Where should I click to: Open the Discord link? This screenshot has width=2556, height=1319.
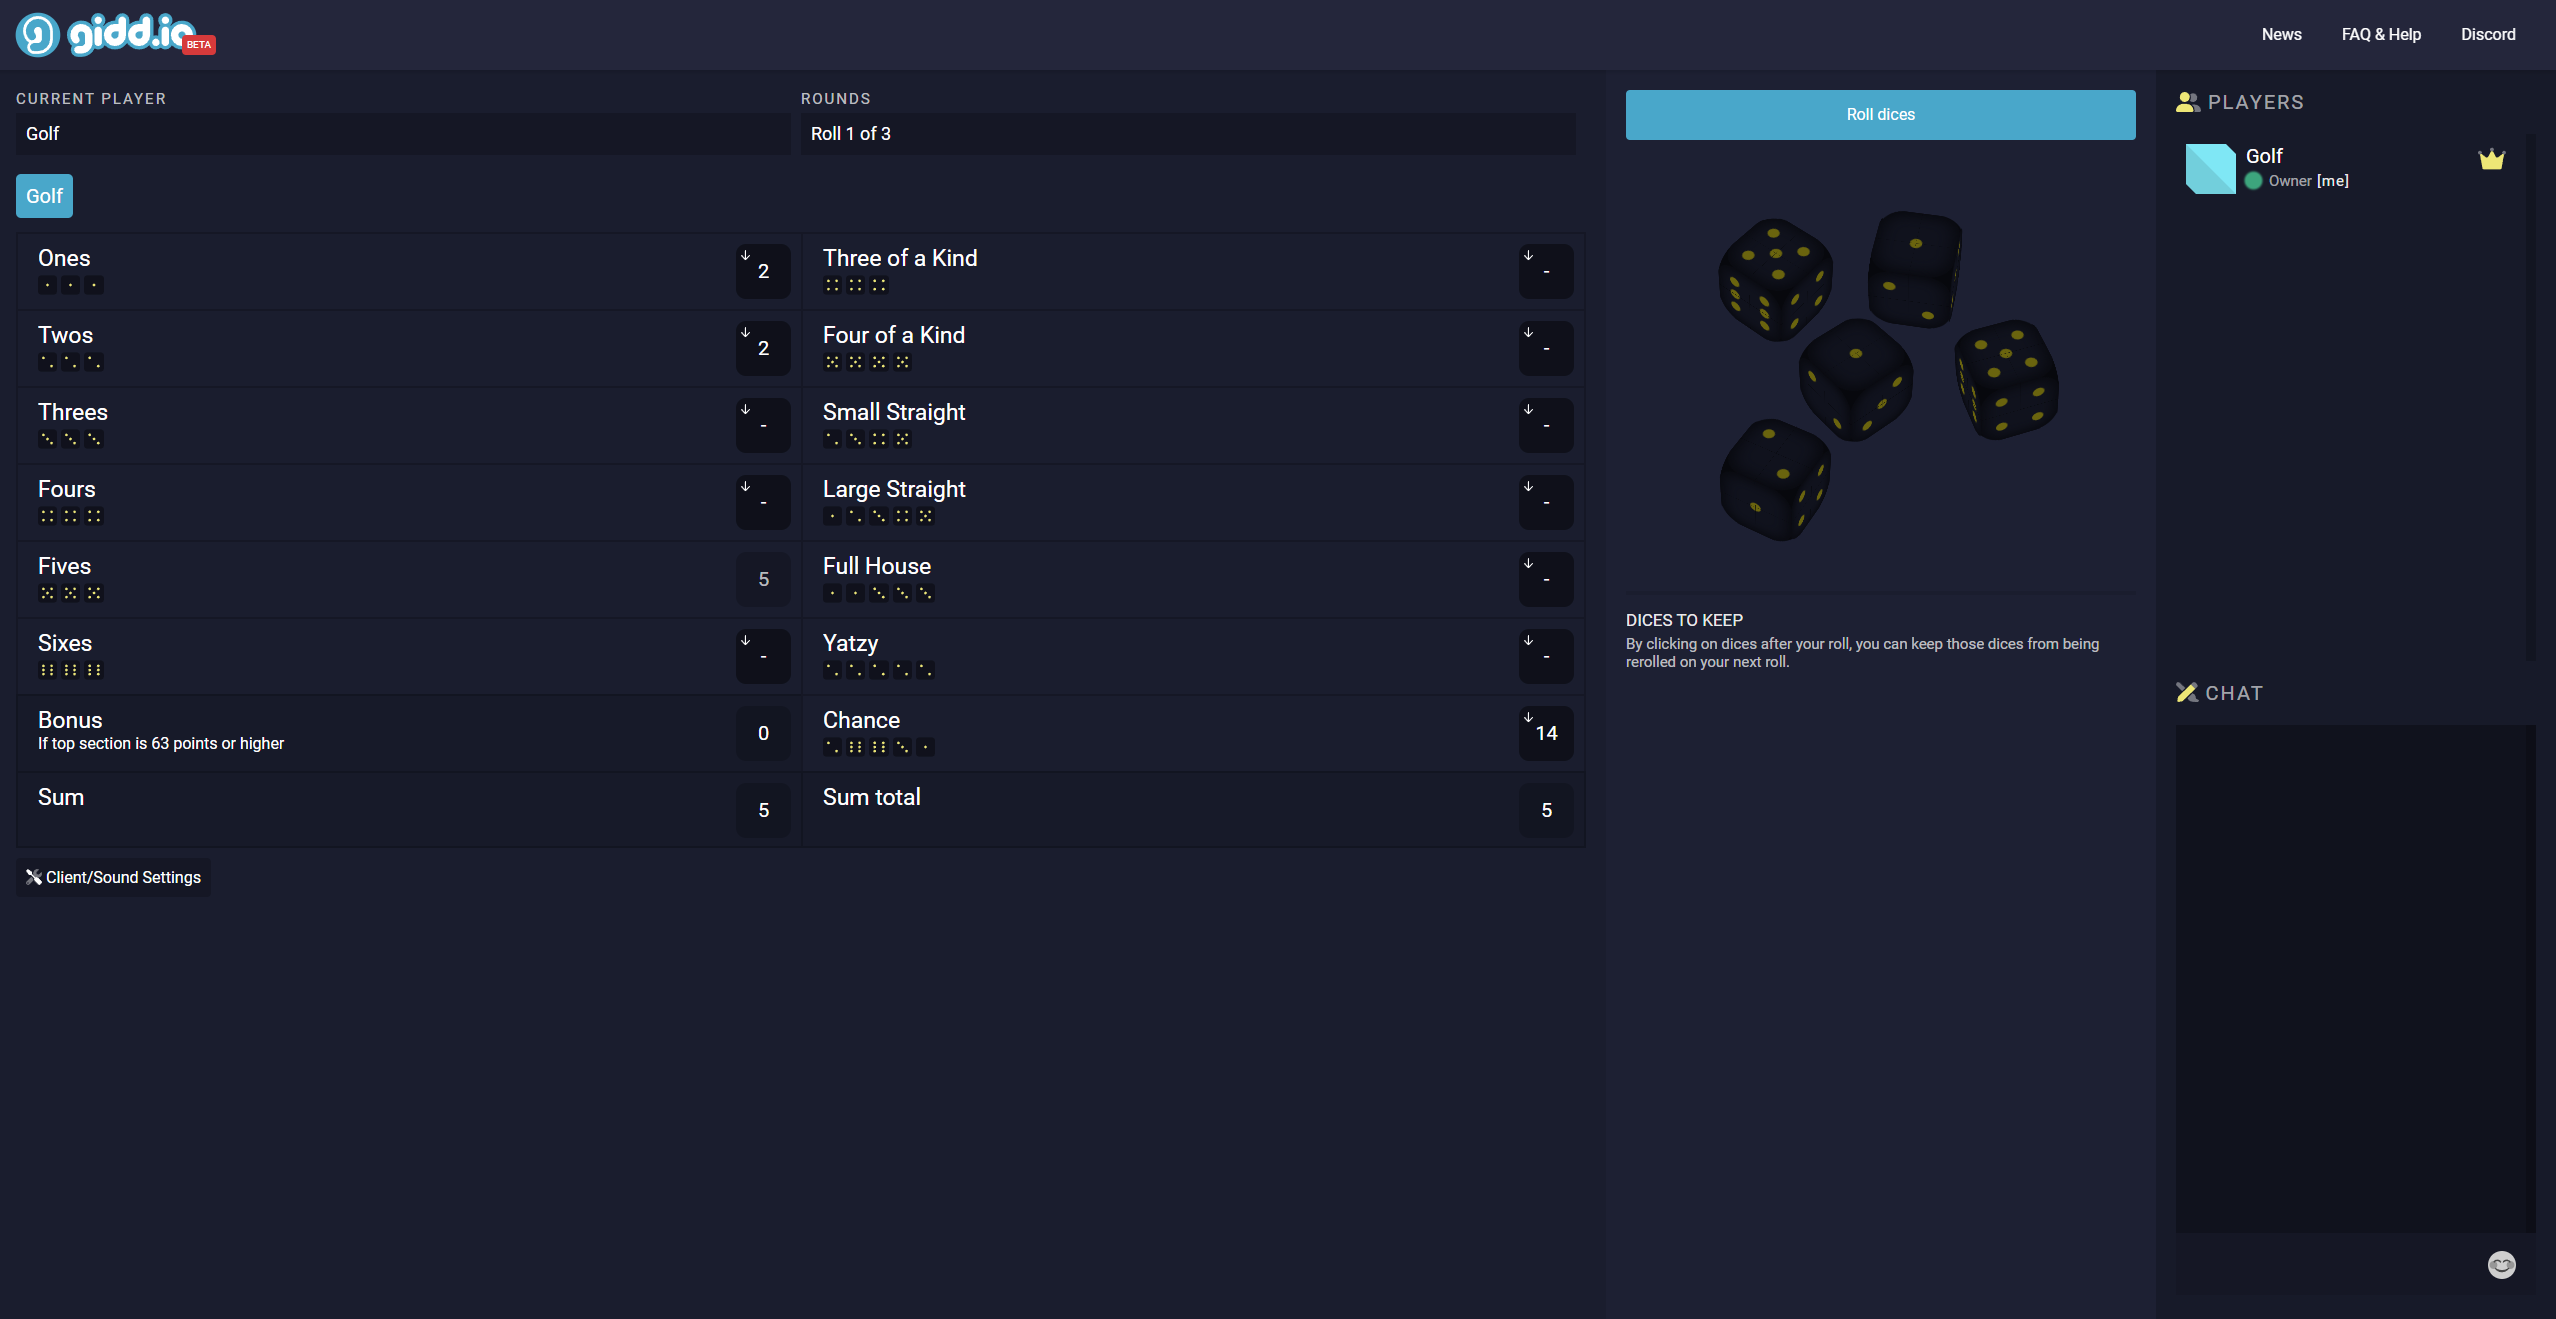click(x=2487, y=34)
